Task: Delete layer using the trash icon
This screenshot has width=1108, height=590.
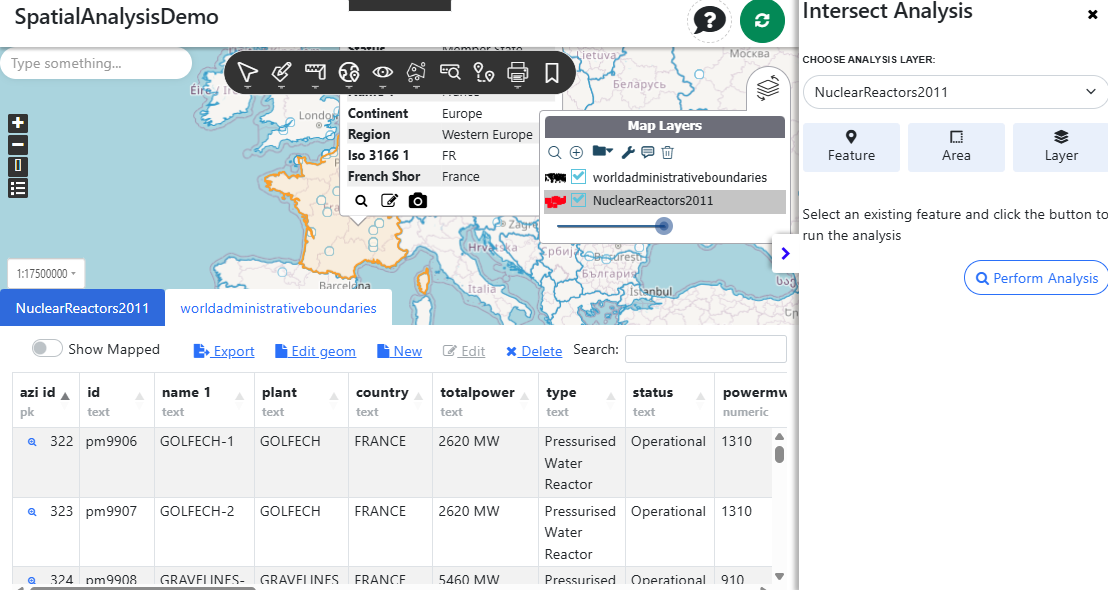Action: pos(668,152)
